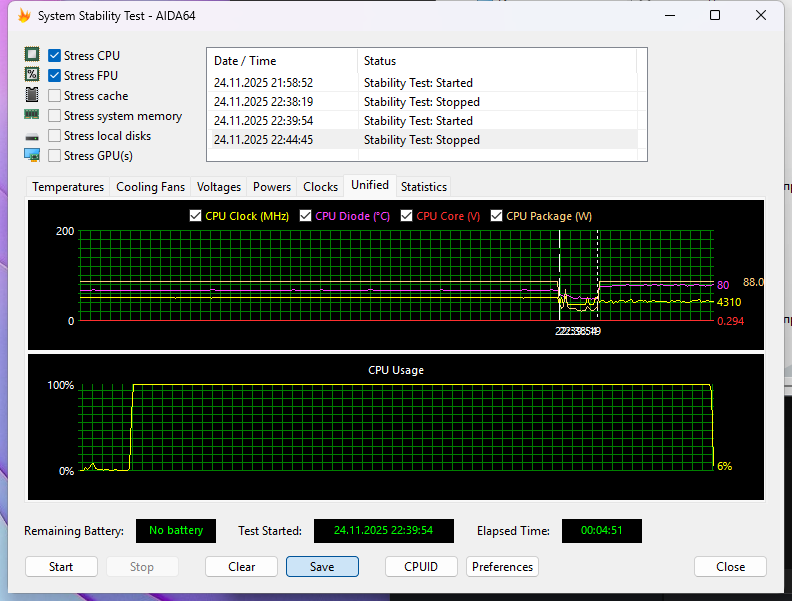Select the Unified tab
792x601 pixels.
point(370,185)
